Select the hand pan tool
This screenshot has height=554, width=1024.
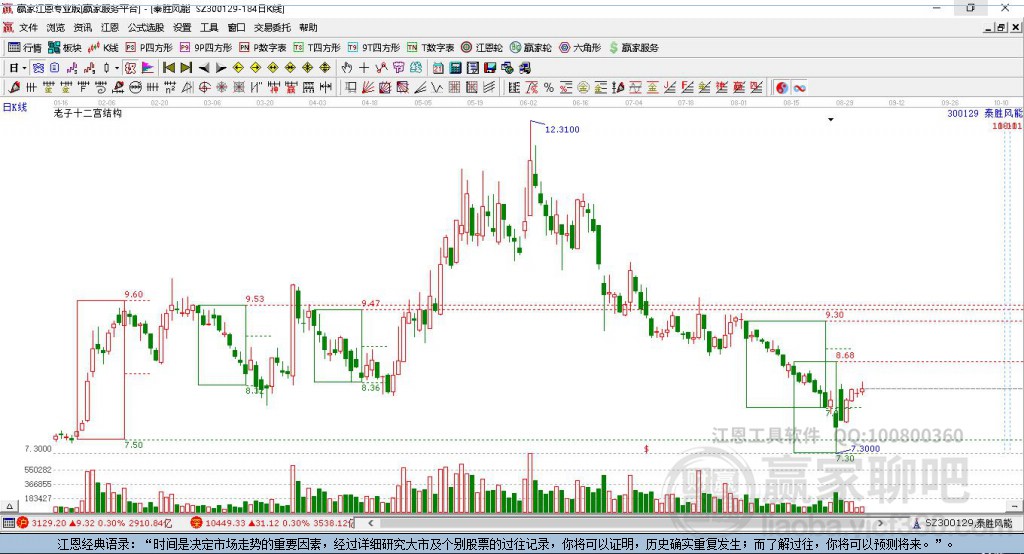[346, 68]
